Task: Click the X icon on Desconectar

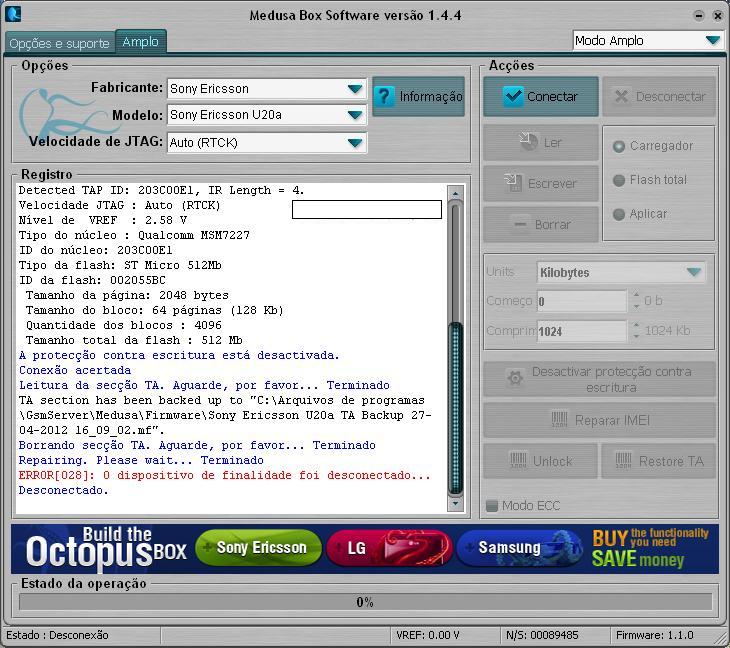Action: coord(622,96)
